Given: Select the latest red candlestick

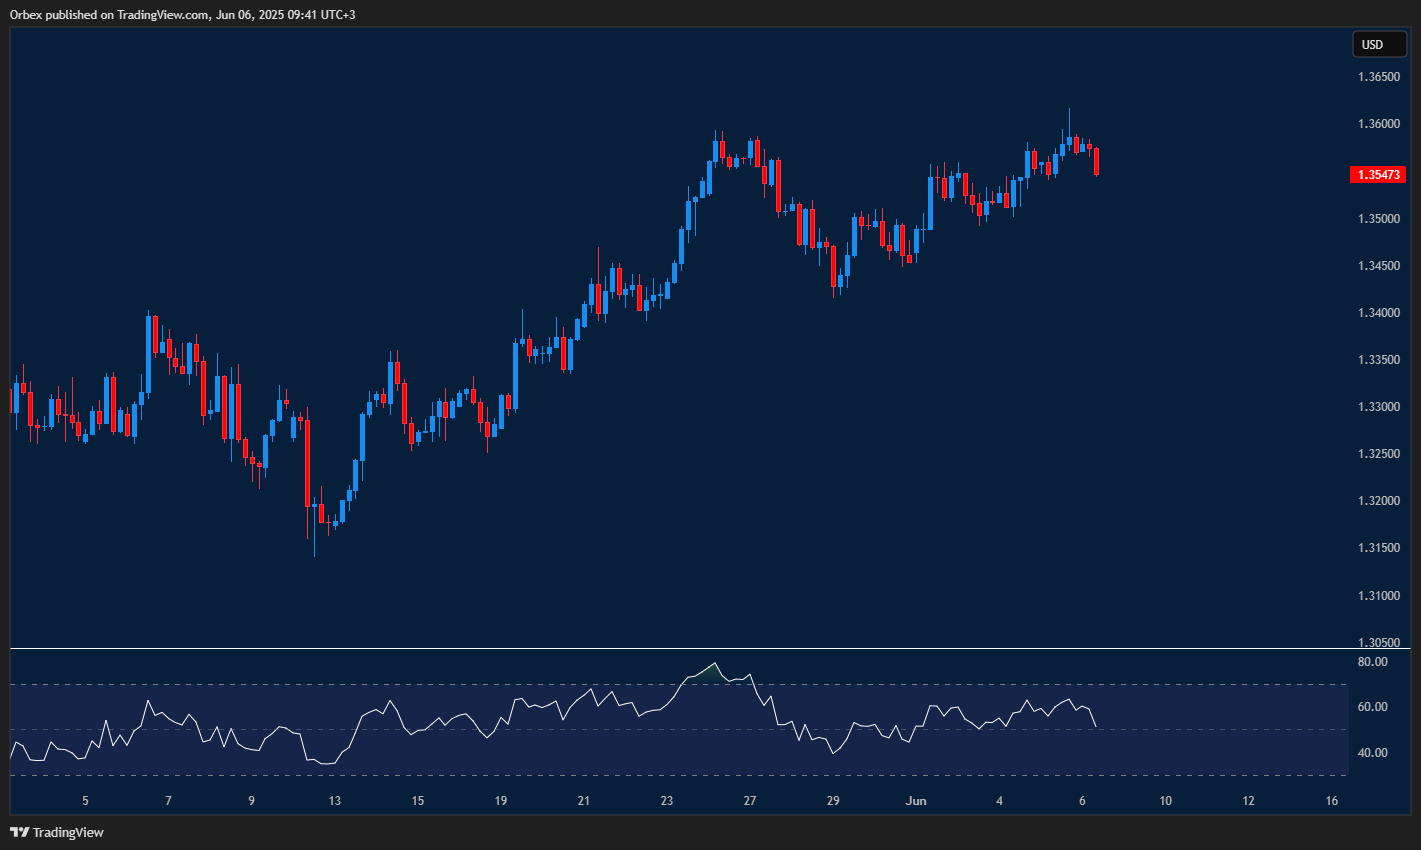Looking at the screenshot, I should [1096, 160].
